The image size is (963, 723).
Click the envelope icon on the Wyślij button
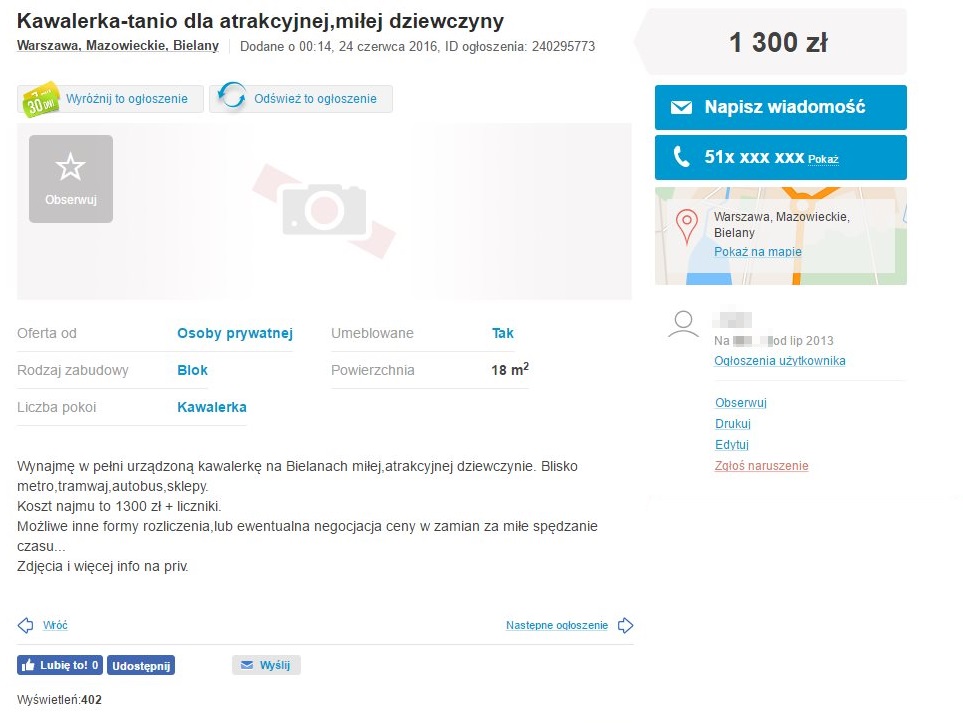pyautogui.click(x=245, y=664)
